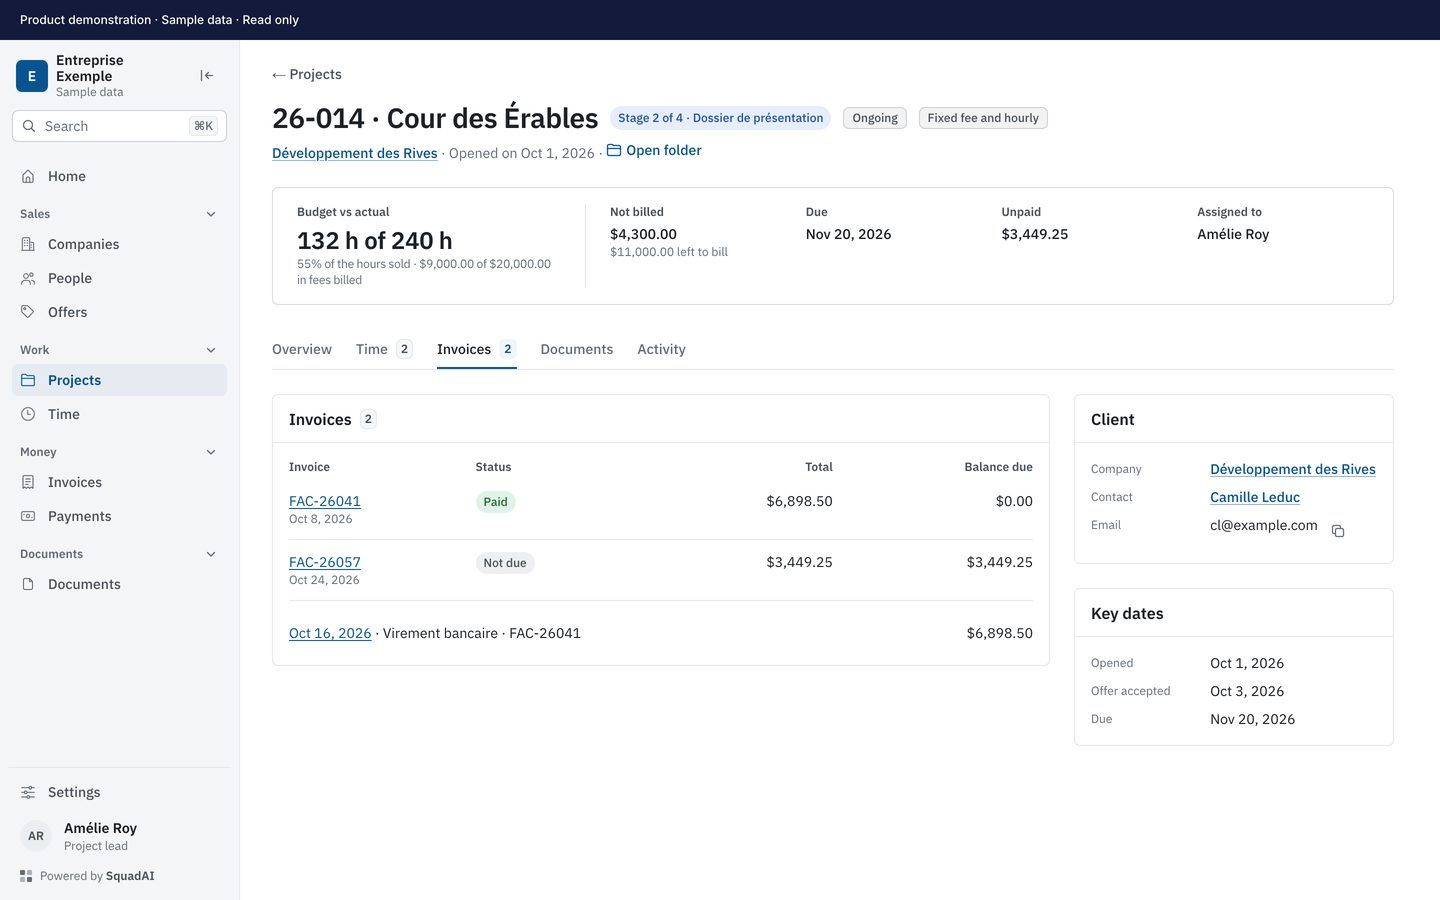Click the Ongoing status badge
Image resolution: width=1440 pixels, height=900 pixels.
click(875, 118)
